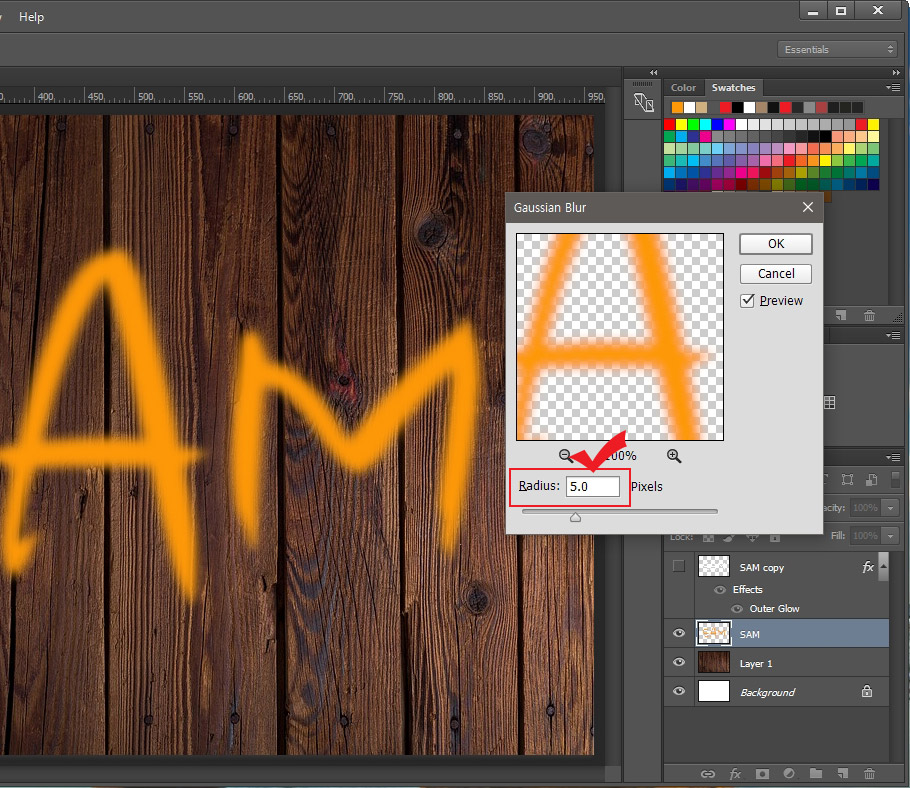Open the 3D panel icon in the dock
Viewport: 910px width, 788px height.
tap(644, 103)
